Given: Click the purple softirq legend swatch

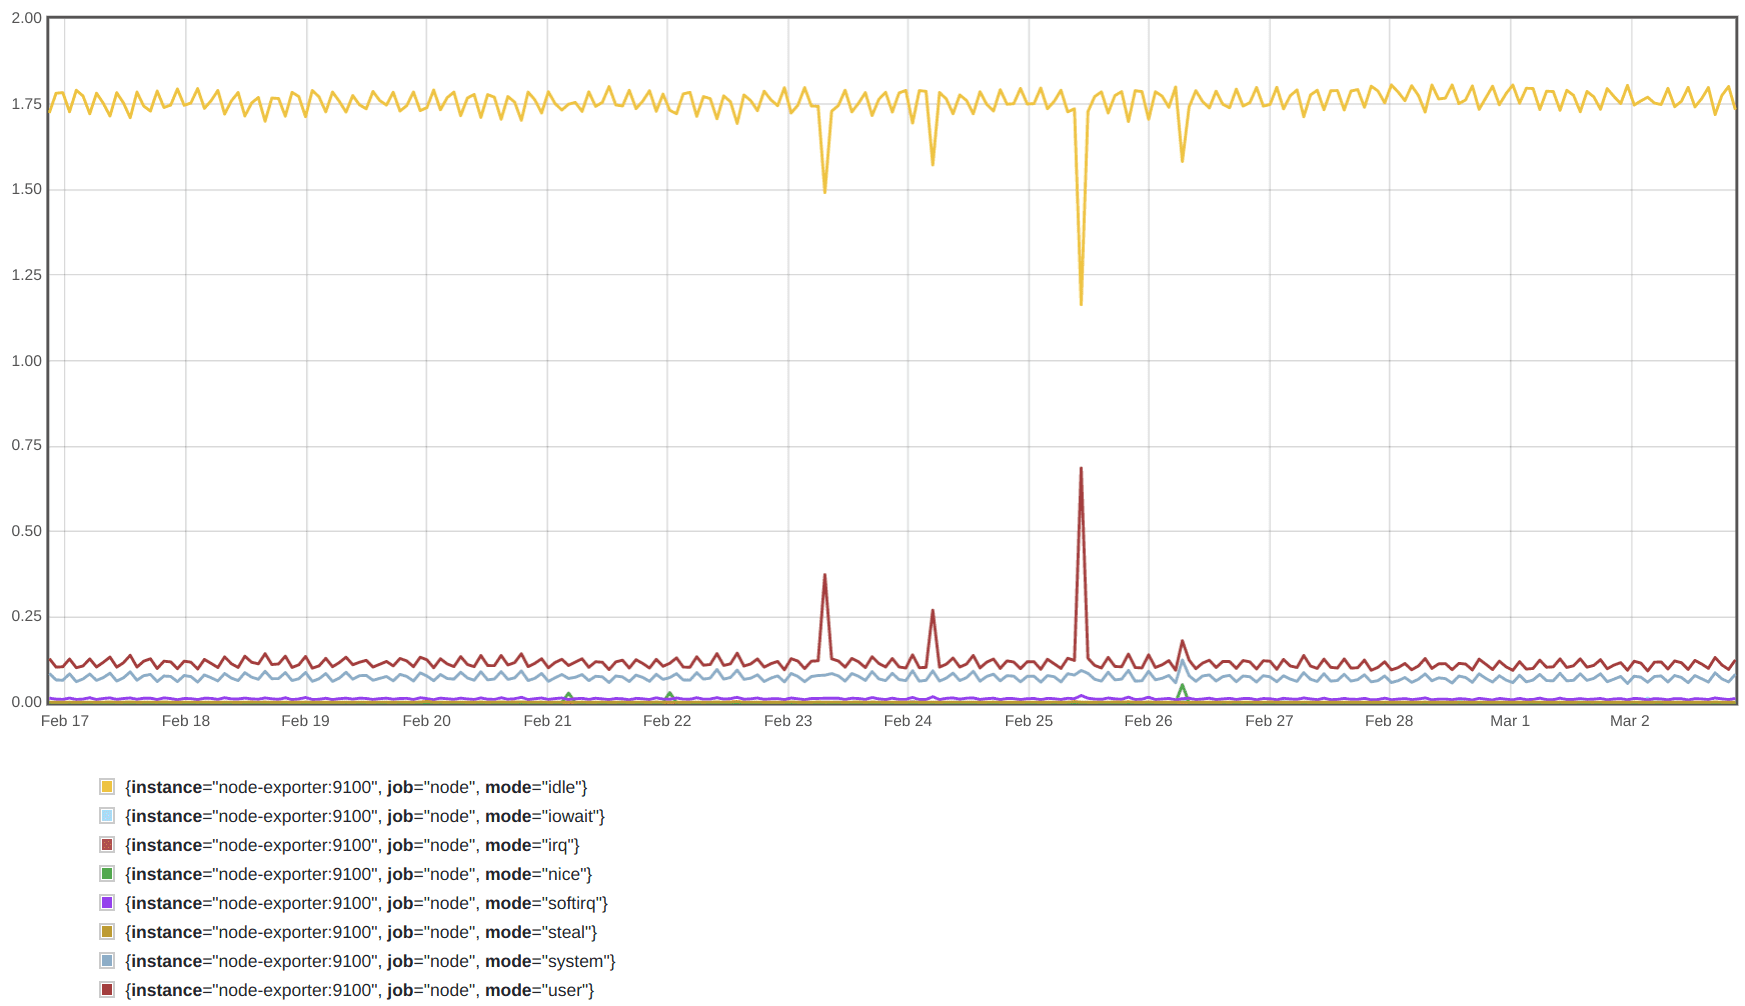Looking at the screenshot, I should [107, 903].
